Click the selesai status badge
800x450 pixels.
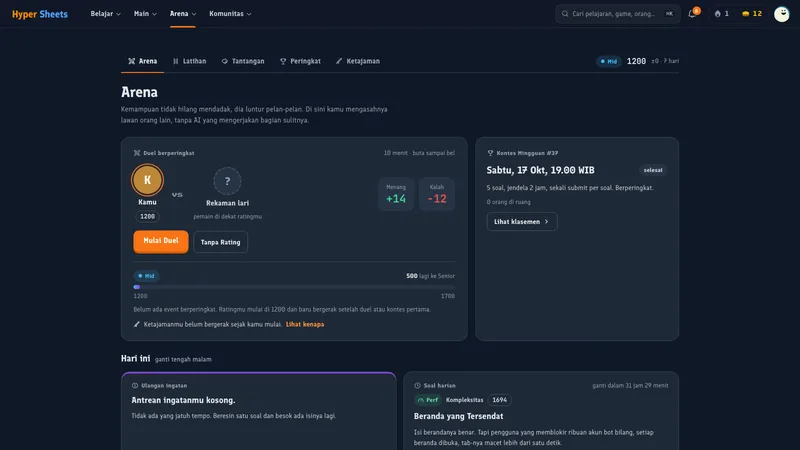653,170
